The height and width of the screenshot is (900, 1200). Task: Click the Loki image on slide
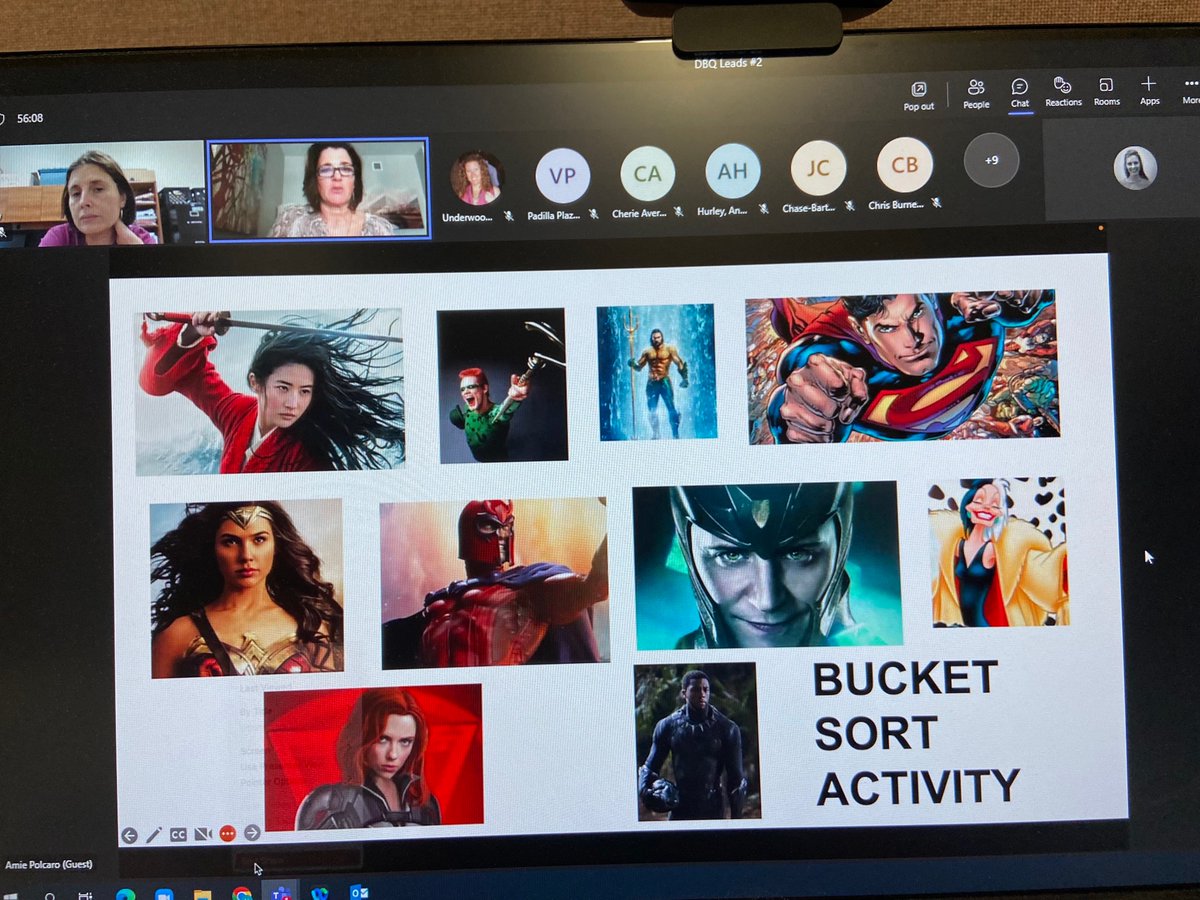pos(767,566)
